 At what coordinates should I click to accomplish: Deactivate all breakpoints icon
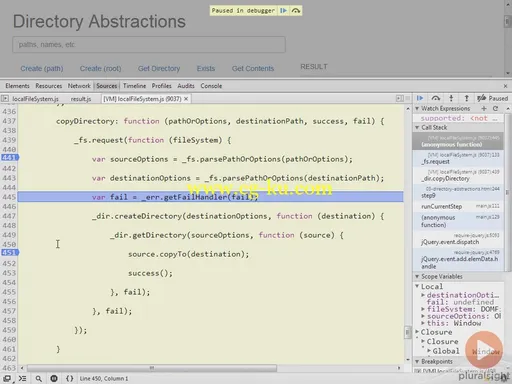pos(481,98)
